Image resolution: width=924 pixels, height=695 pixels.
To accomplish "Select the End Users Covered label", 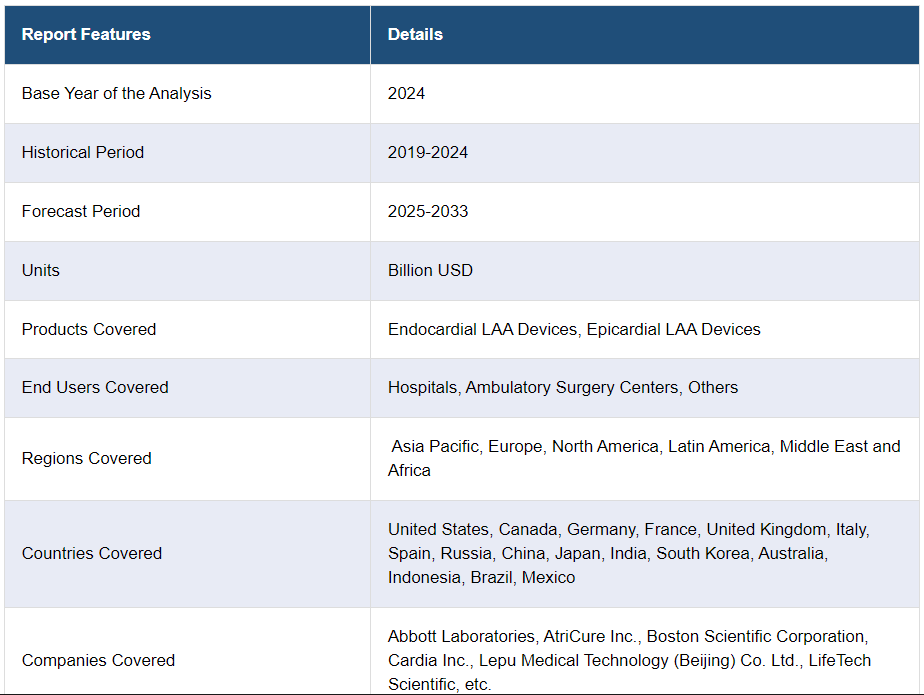I will pos(95,387).
